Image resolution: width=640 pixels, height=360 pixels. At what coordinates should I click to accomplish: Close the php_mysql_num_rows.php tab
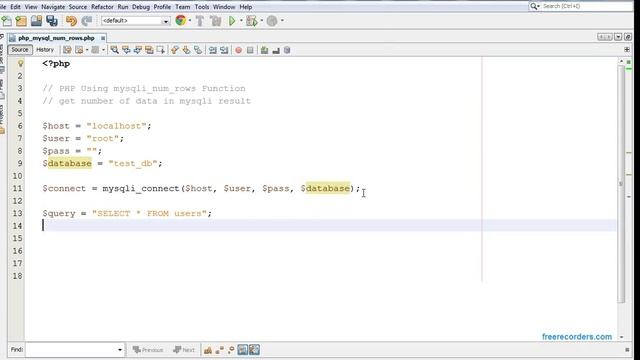coord(103,38)
